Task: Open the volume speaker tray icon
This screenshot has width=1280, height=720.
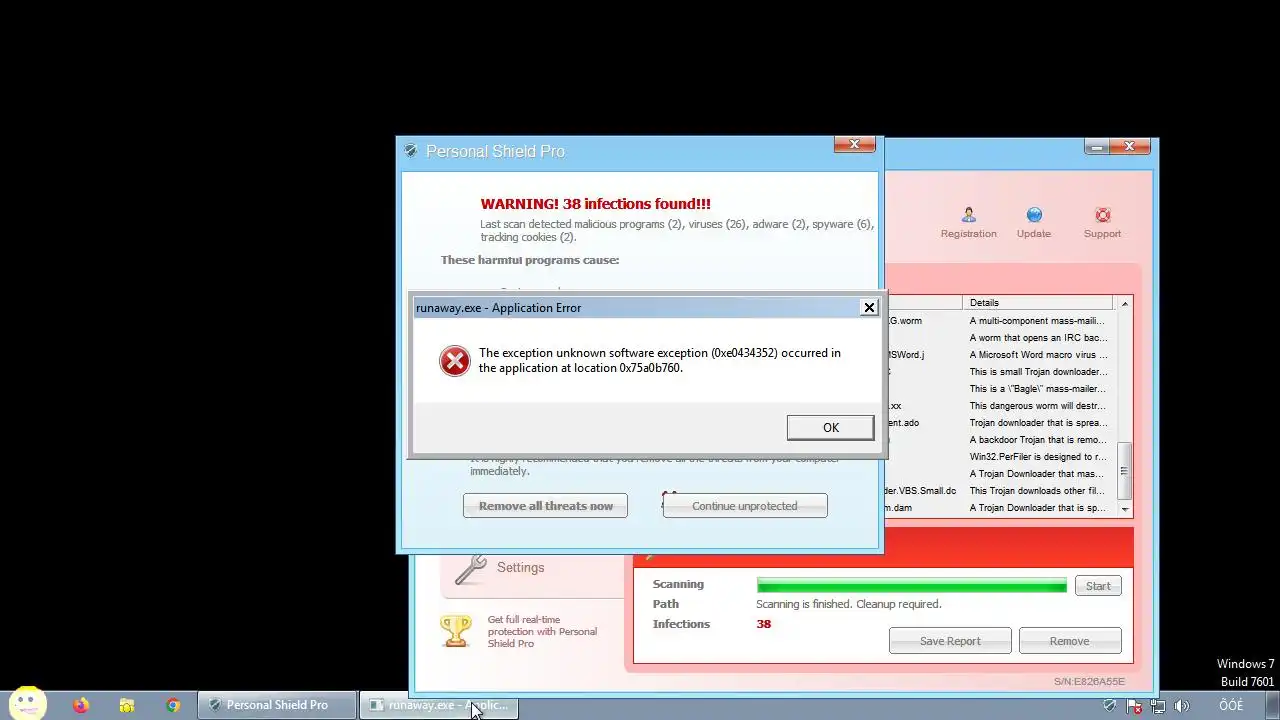Action: 1183,706
